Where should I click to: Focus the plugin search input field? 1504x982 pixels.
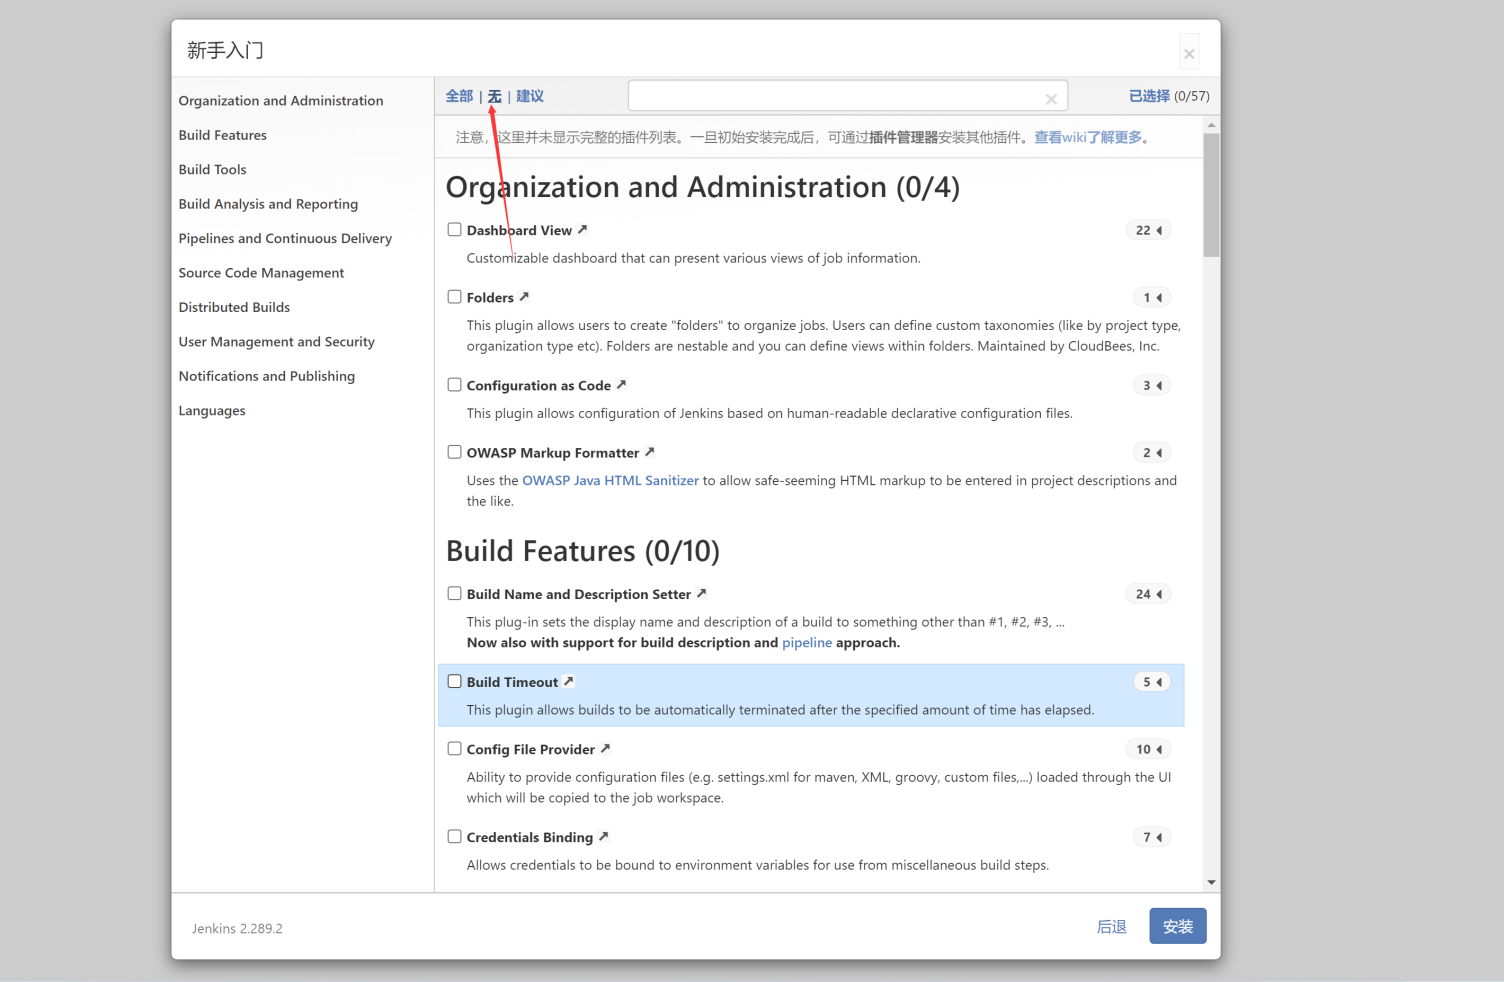835,97
